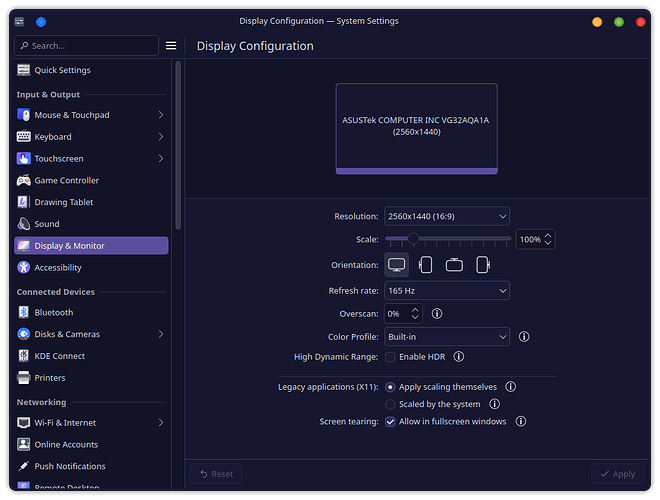Open the Quick Settings page

tap(91, 70)
